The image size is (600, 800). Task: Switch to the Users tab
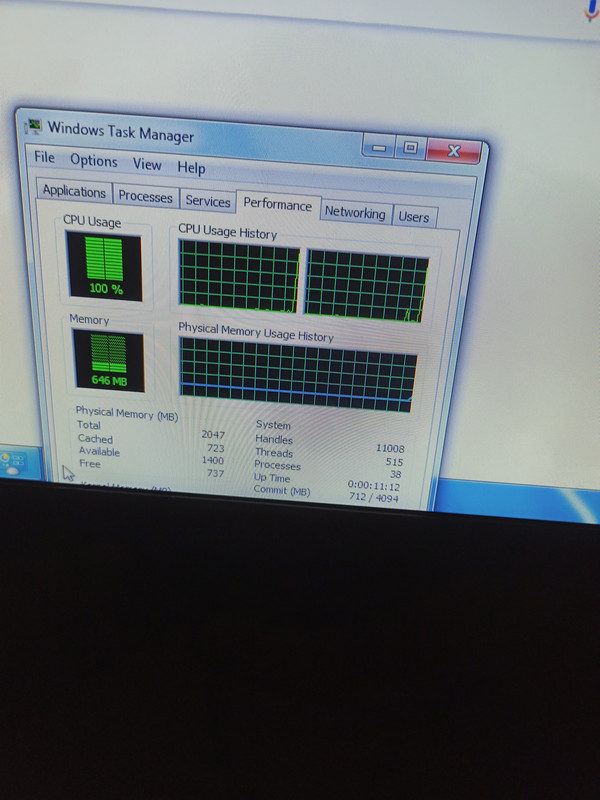point(414,217)
